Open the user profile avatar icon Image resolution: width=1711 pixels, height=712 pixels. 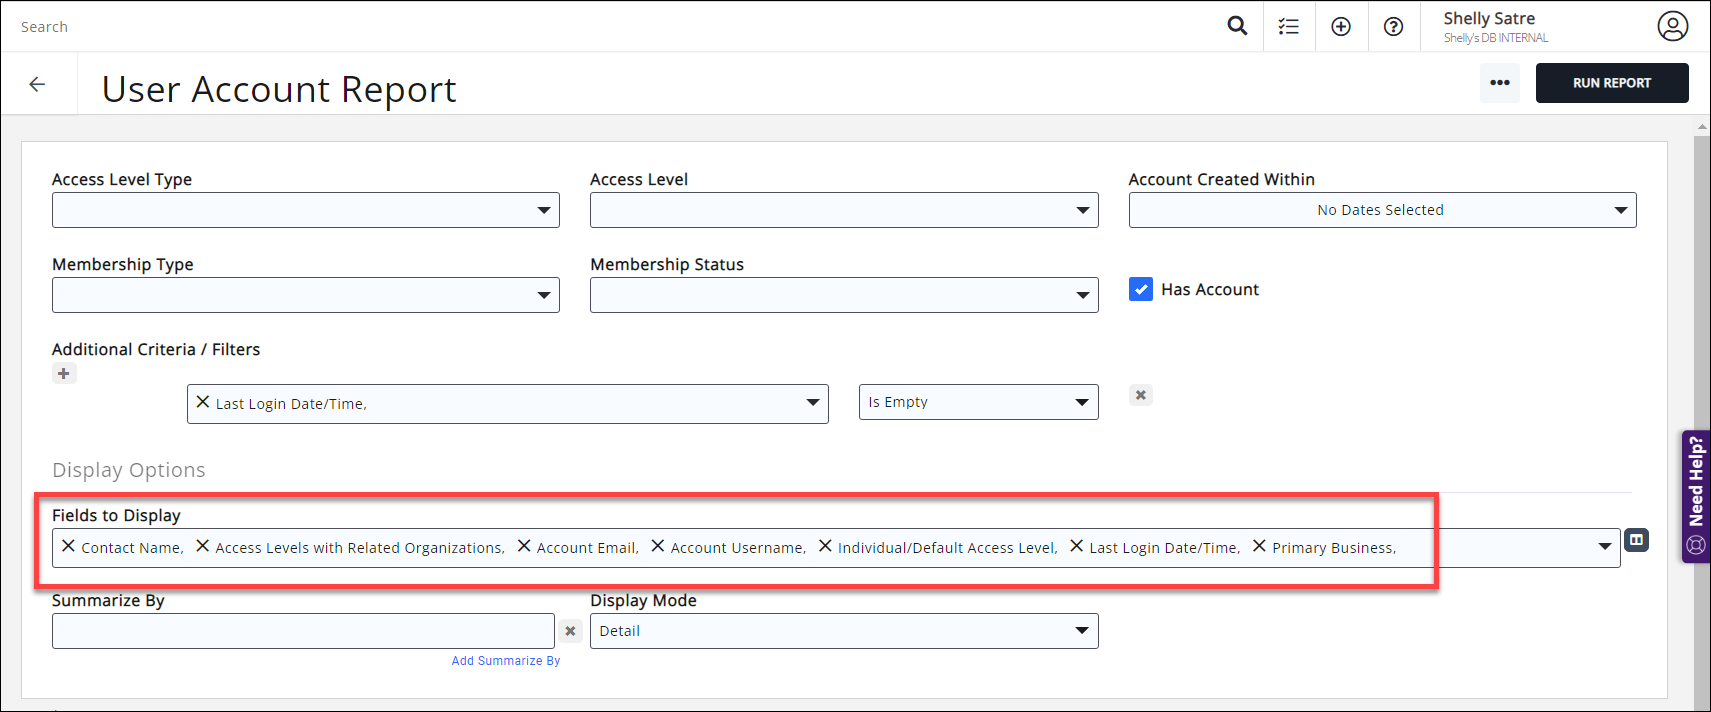pyautogui.click(x=1672, y=26)
